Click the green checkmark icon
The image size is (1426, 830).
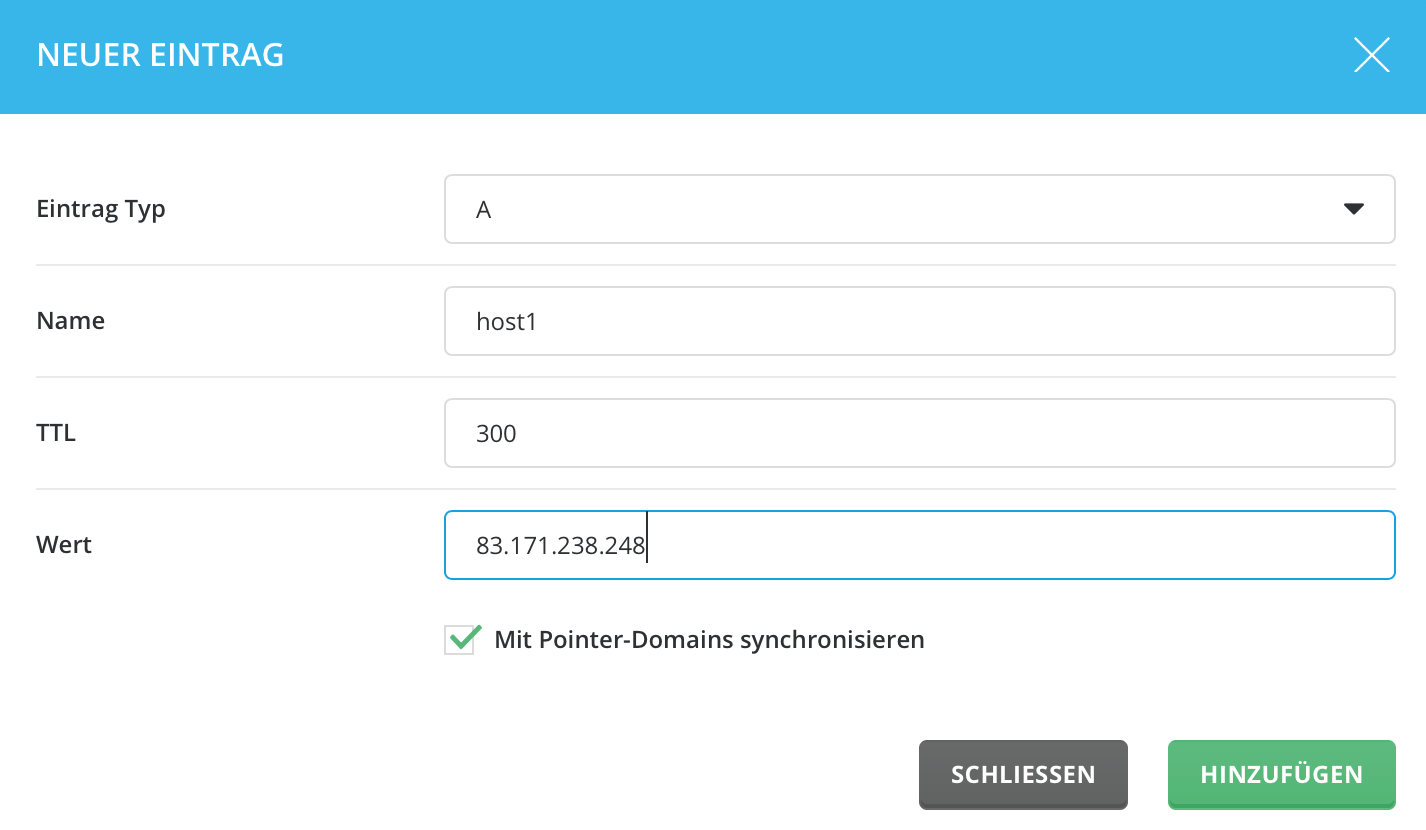[x=464, y=637]
